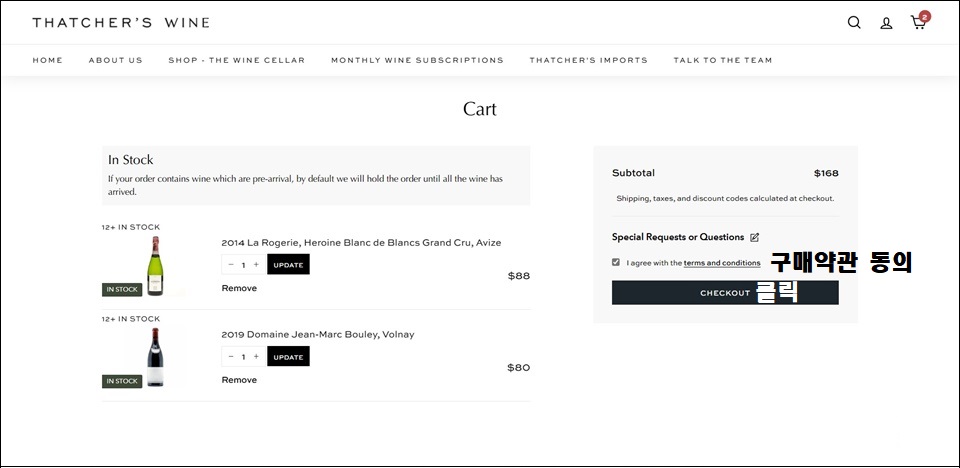
Task: Click the Special Requests edit pencil icon
Action: pyautogui.click(x=754, y=237)
